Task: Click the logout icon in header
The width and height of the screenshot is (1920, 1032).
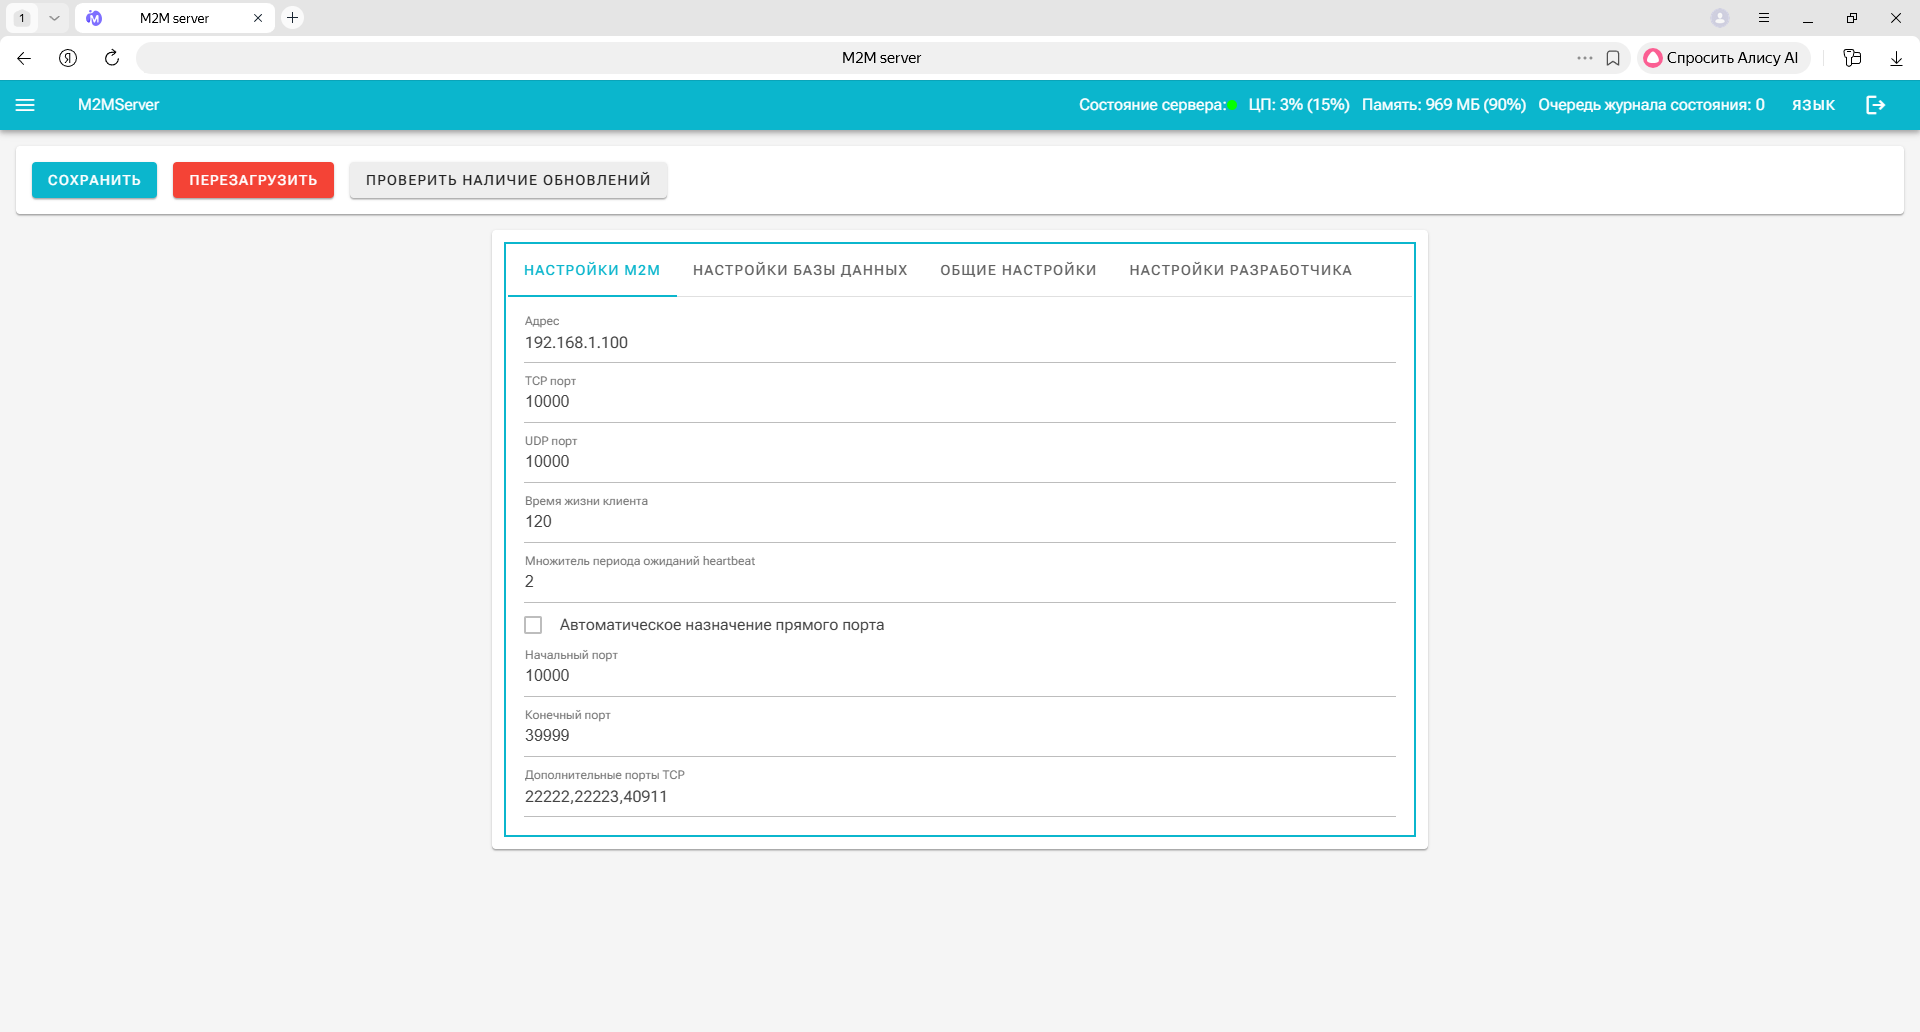Action: pyautogui.click(x=1875, y=105)
